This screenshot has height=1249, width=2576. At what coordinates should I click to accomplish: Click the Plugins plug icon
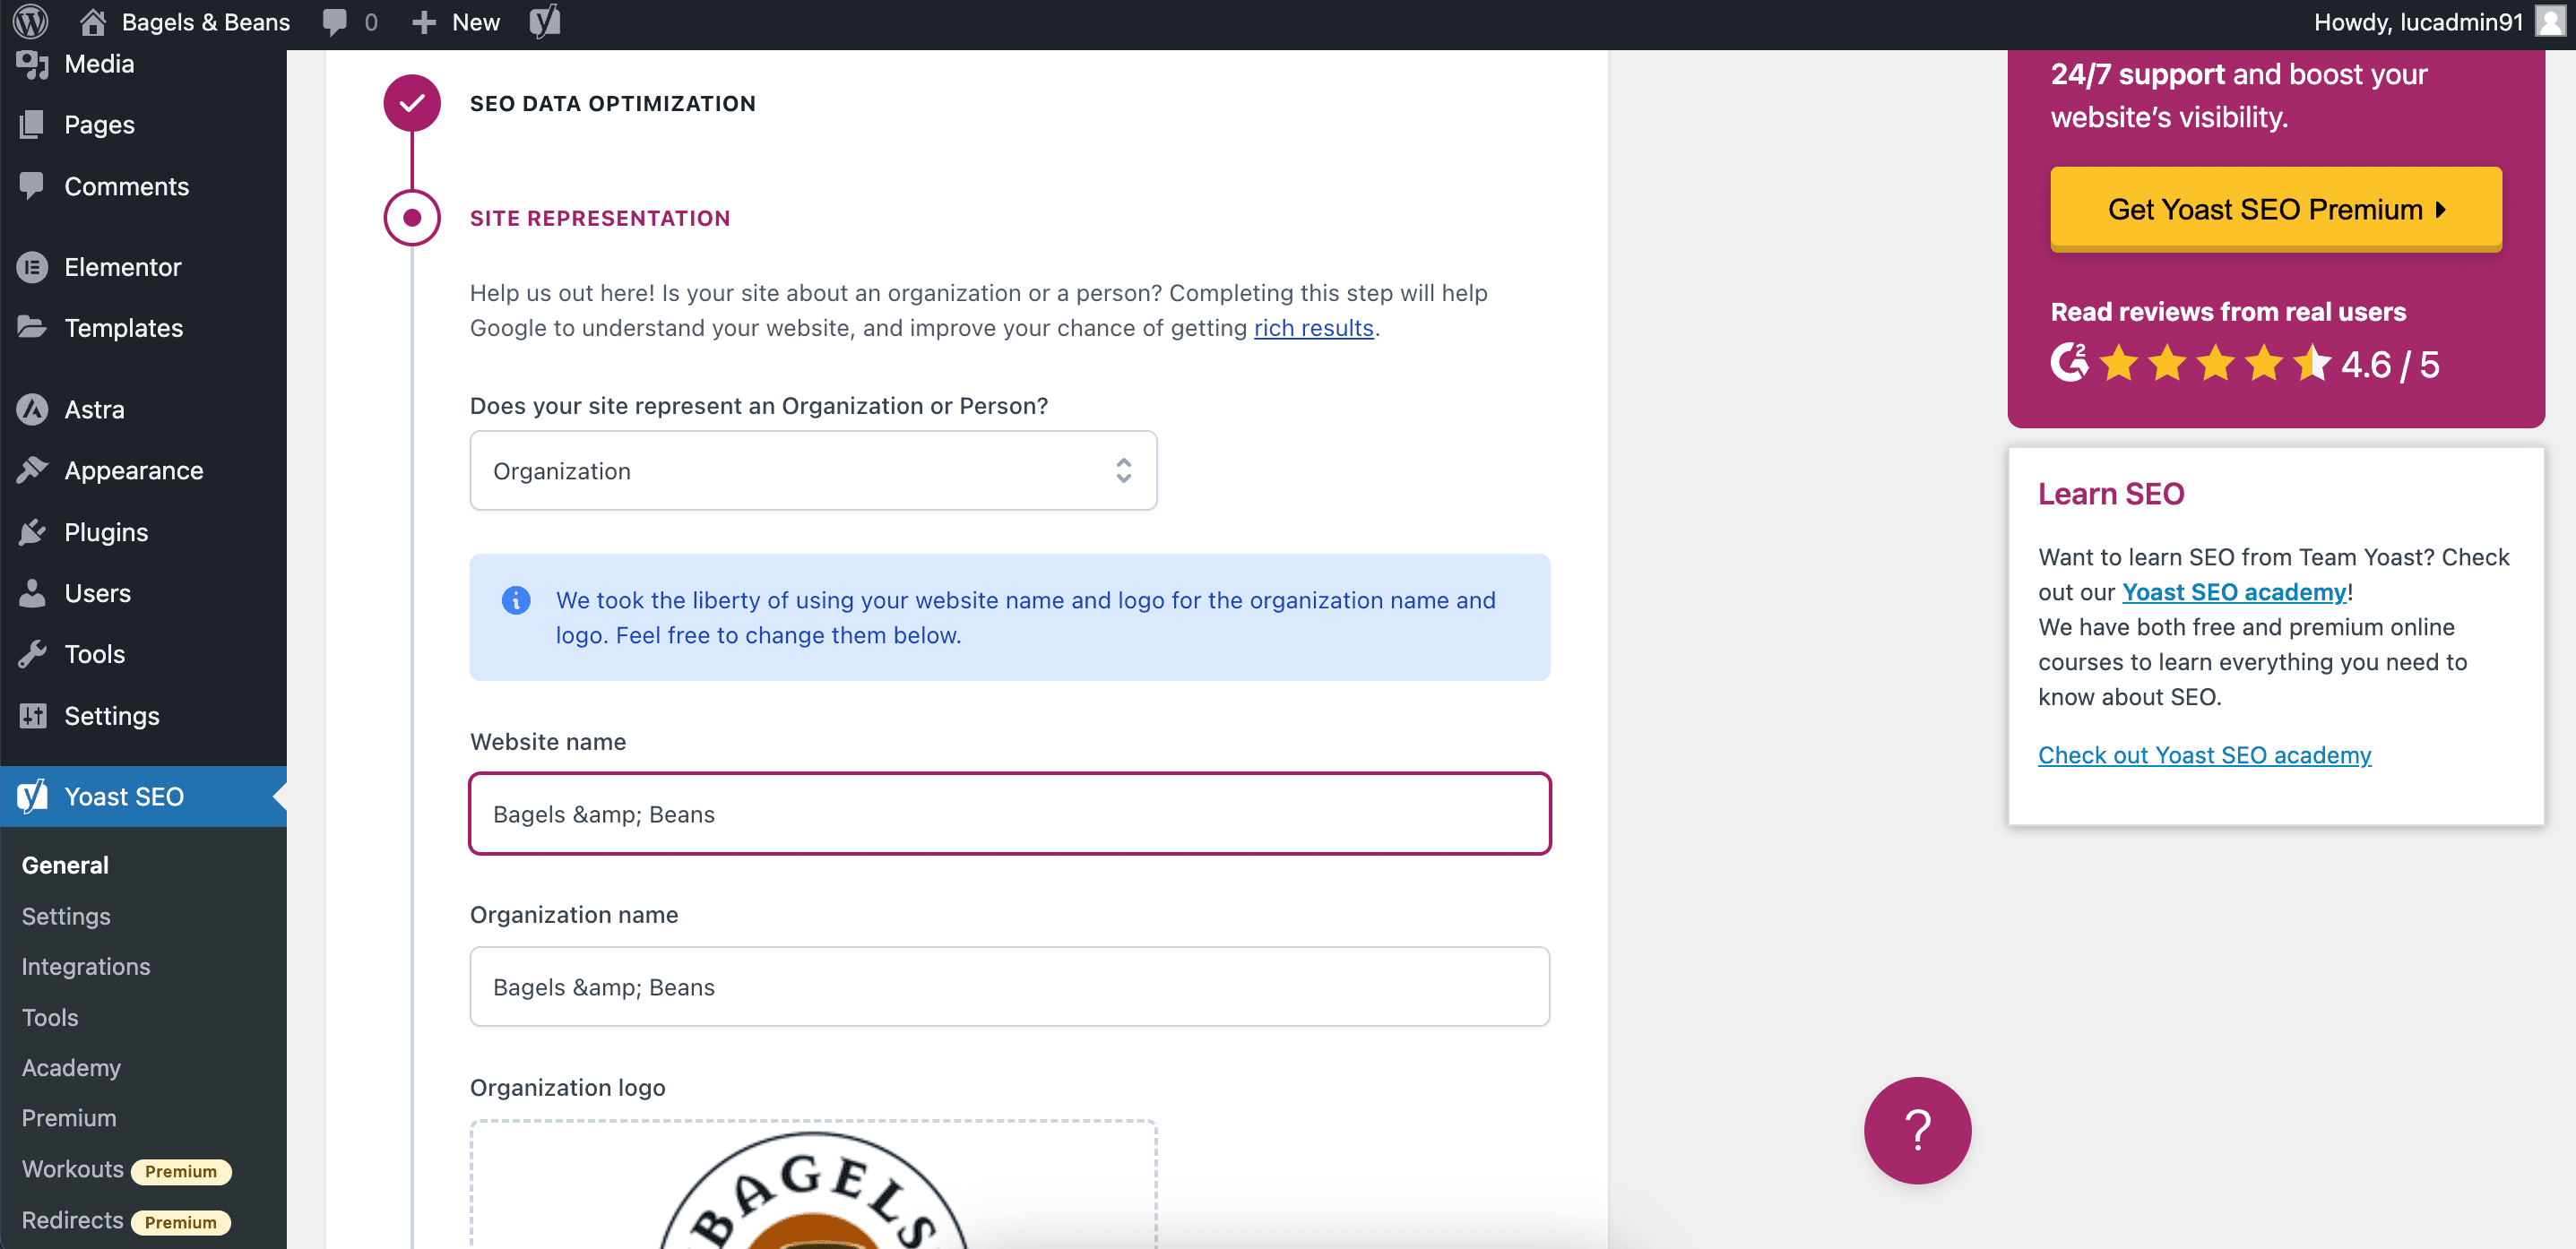(32, 532)
